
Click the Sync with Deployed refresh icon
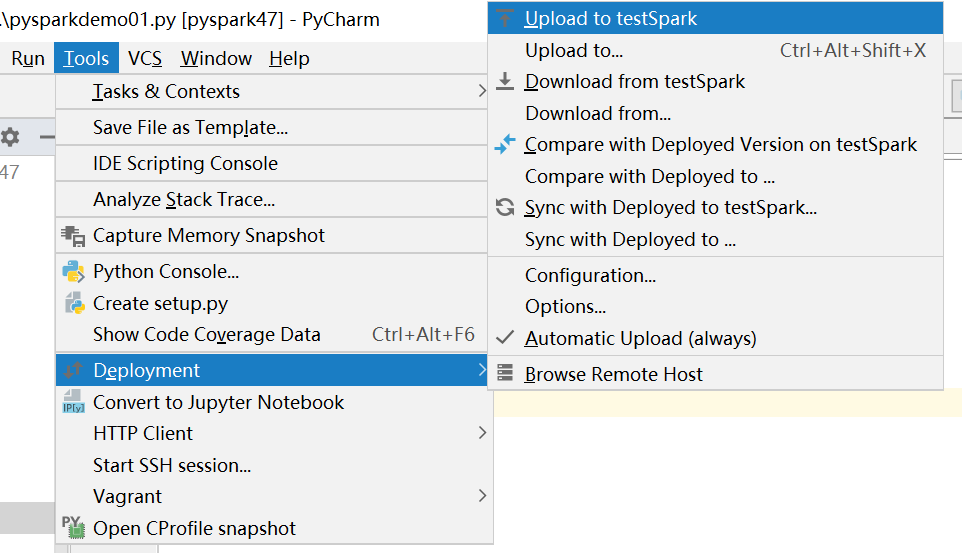(505, 207)
